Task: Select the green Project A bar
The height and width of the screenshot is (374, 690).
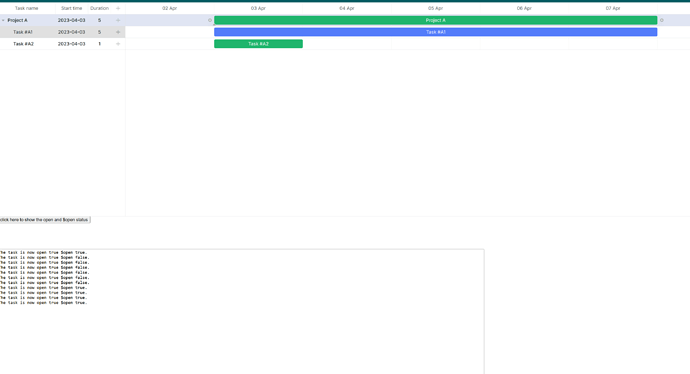Action: point(436,20)
